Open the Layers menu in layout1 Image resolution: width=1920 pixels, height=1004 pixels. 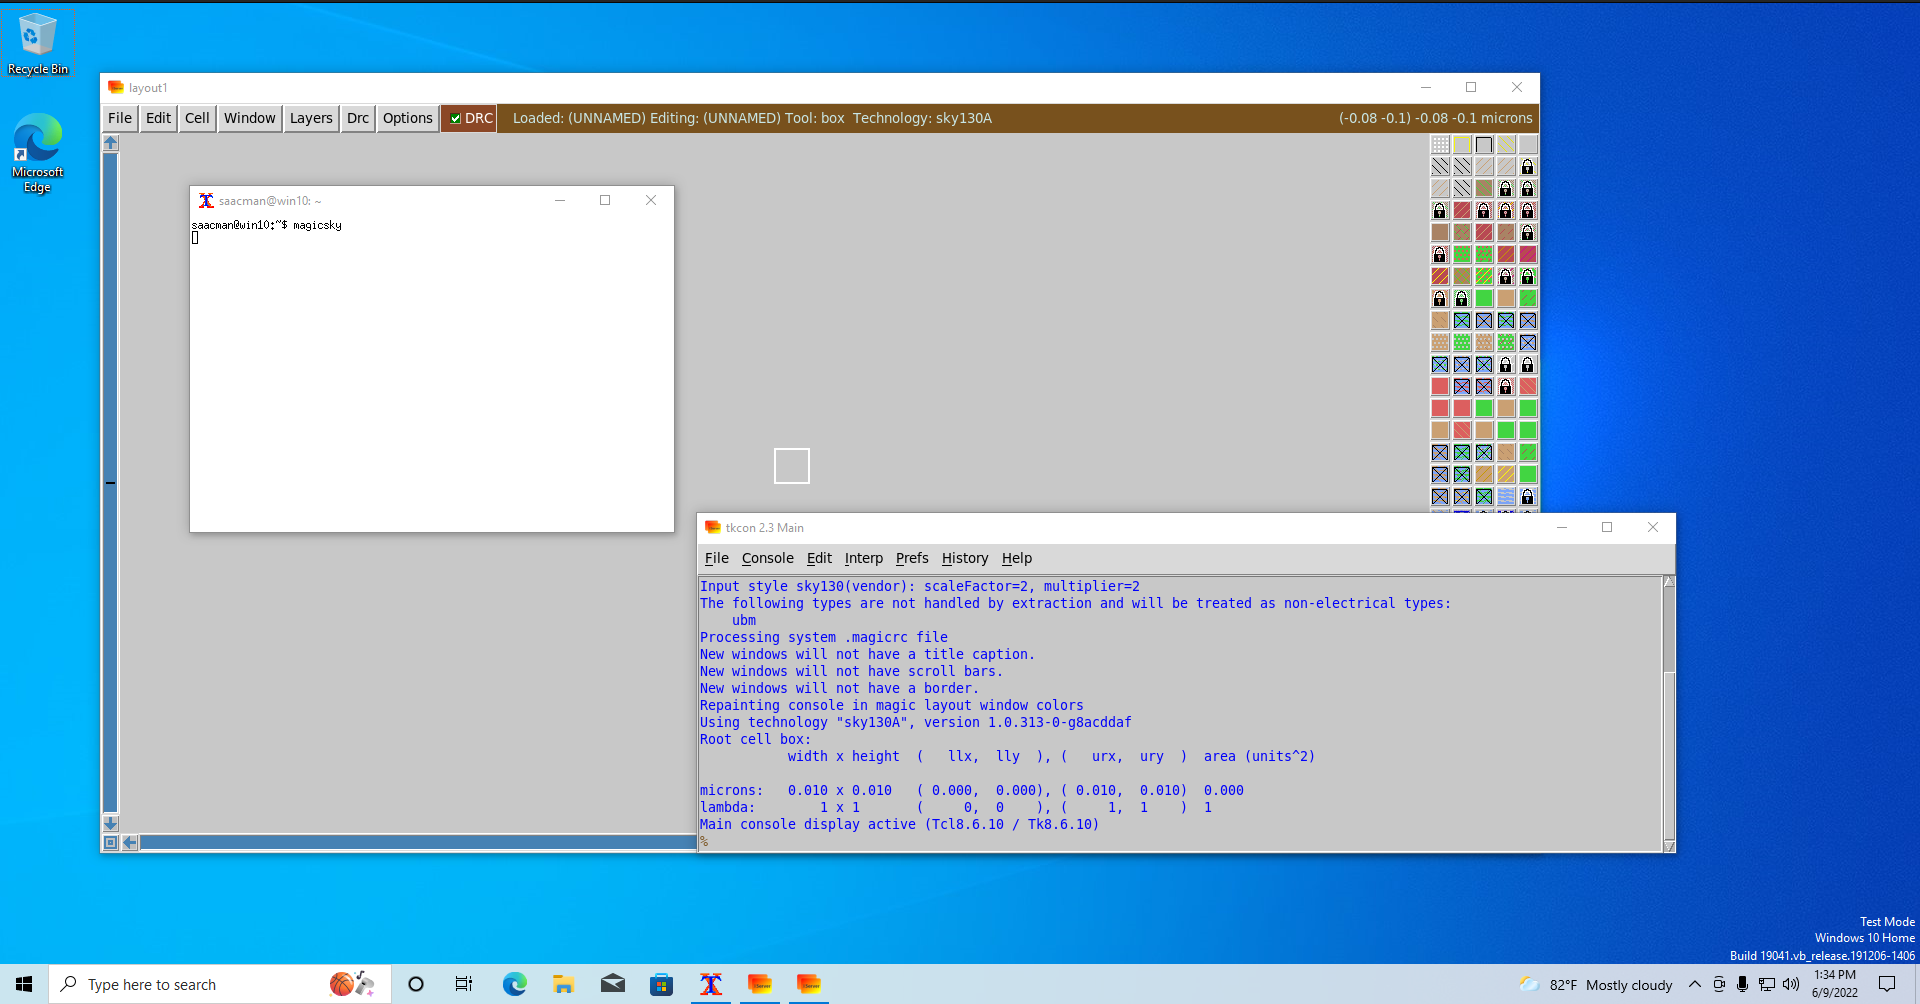tap(311, 118)
